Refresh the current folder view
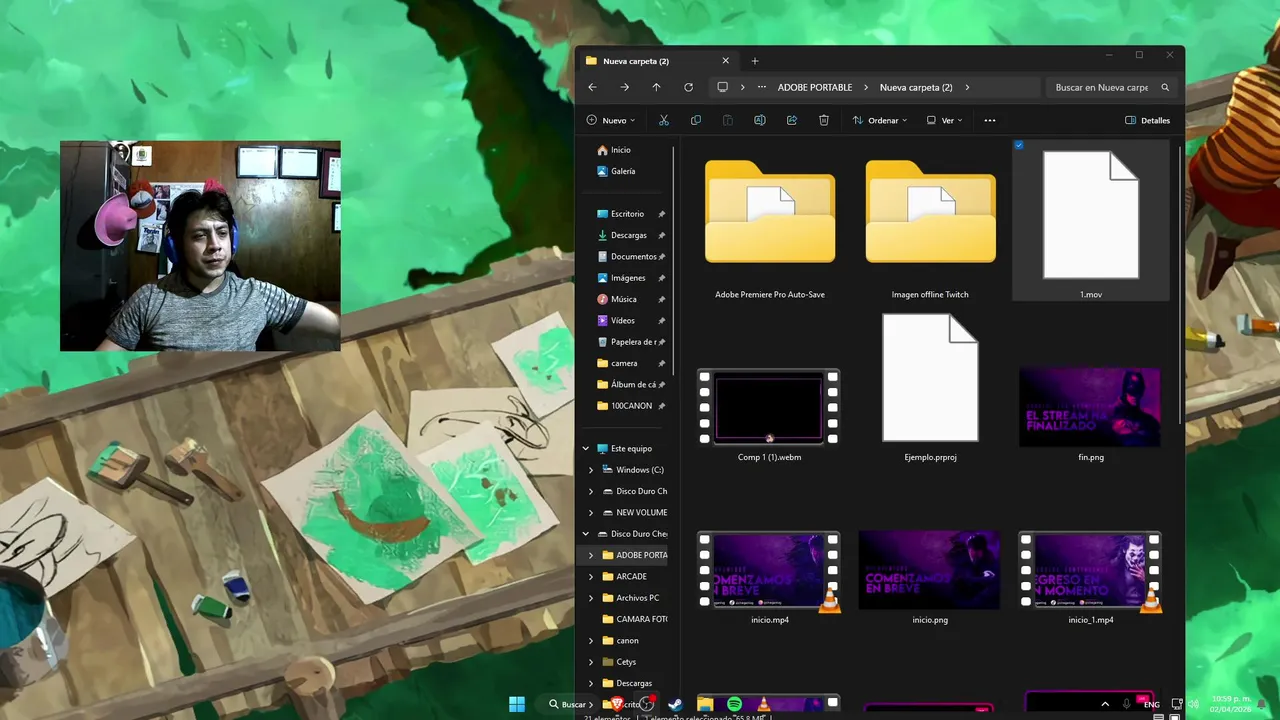Viewport: 1280px width, 720px height. (688, 87)
